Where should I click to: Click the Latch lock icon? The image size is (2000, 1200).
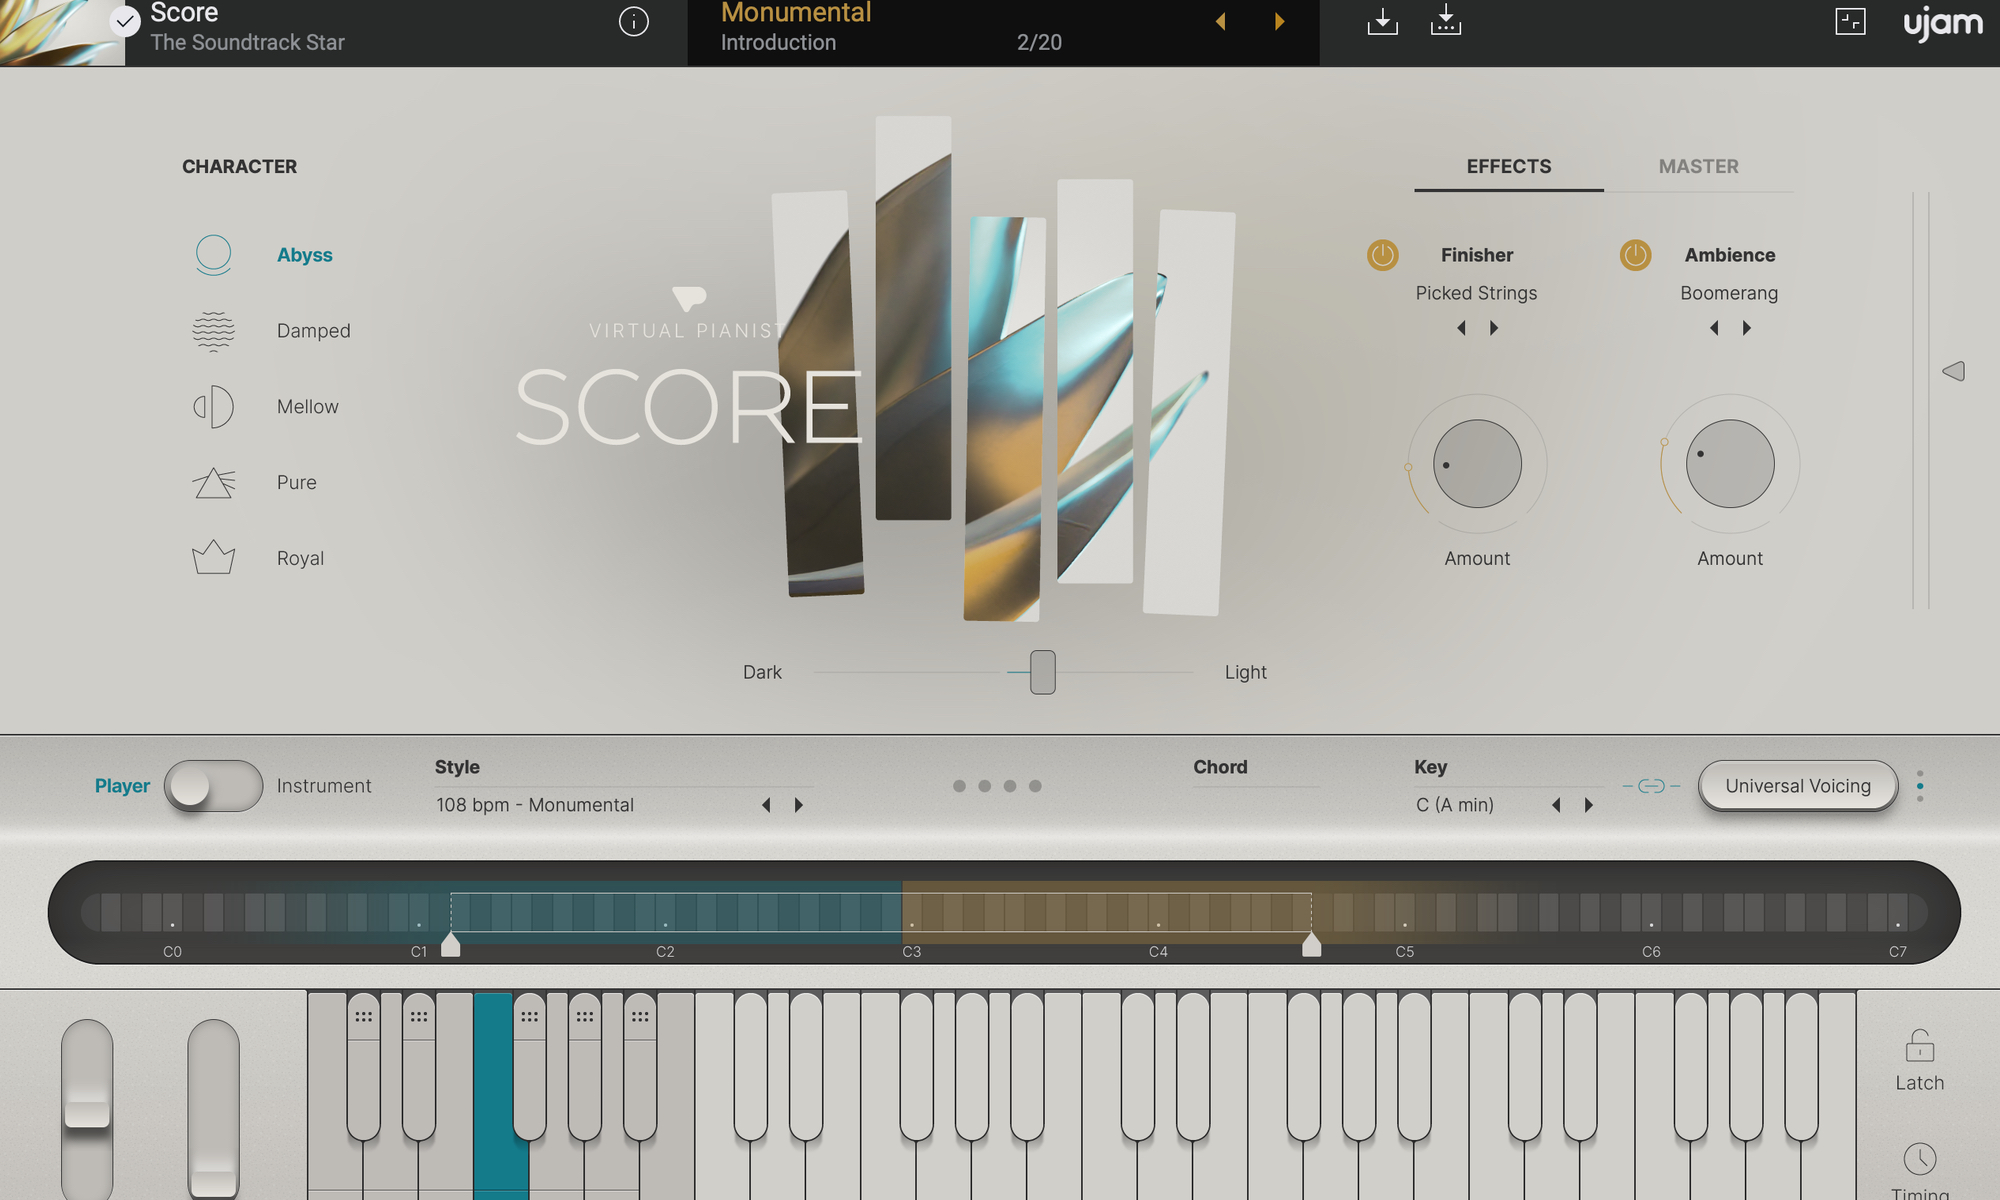(x=1919, y=1046)
